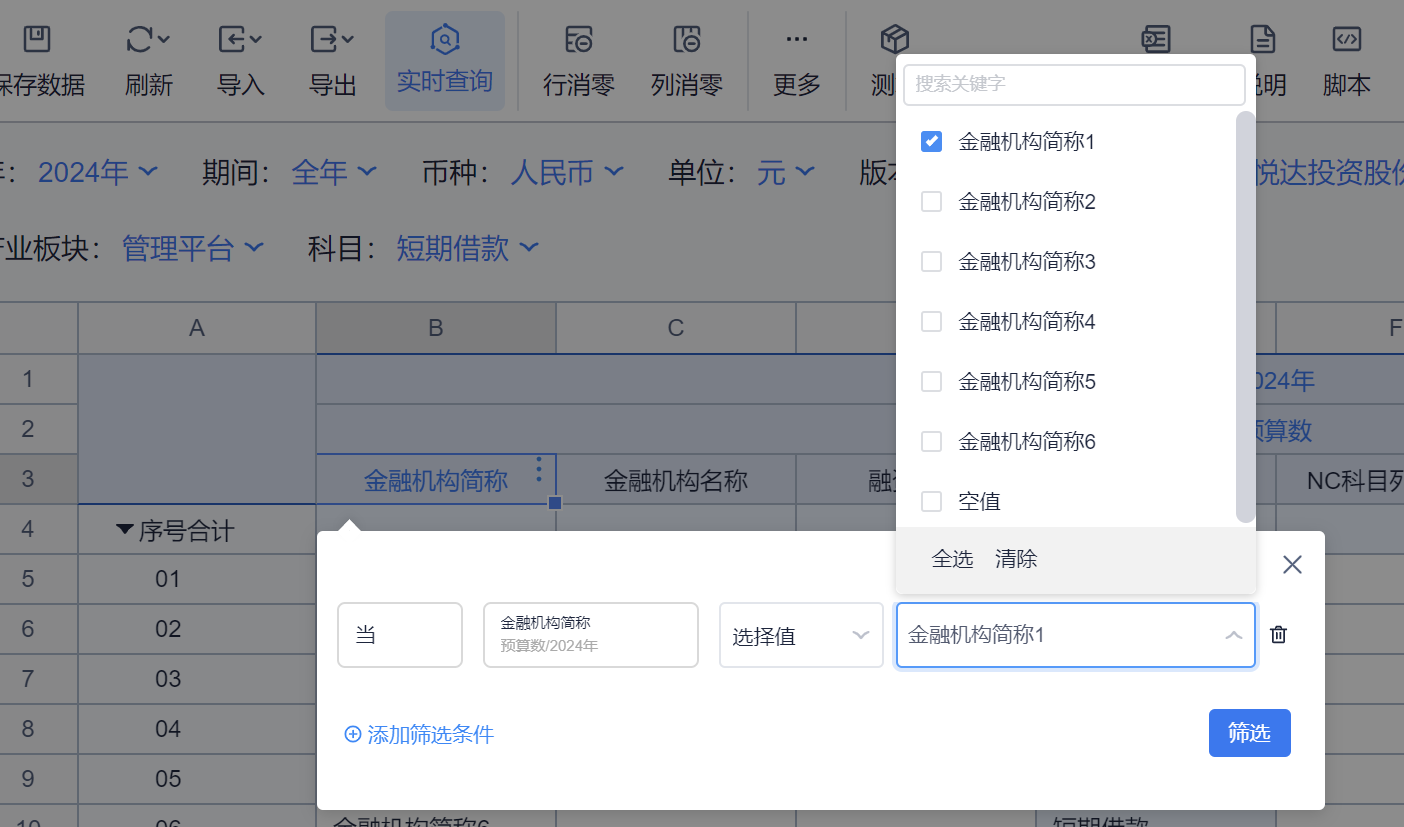Open the Script (脚本) toolbar icon

pos(1346,40)
